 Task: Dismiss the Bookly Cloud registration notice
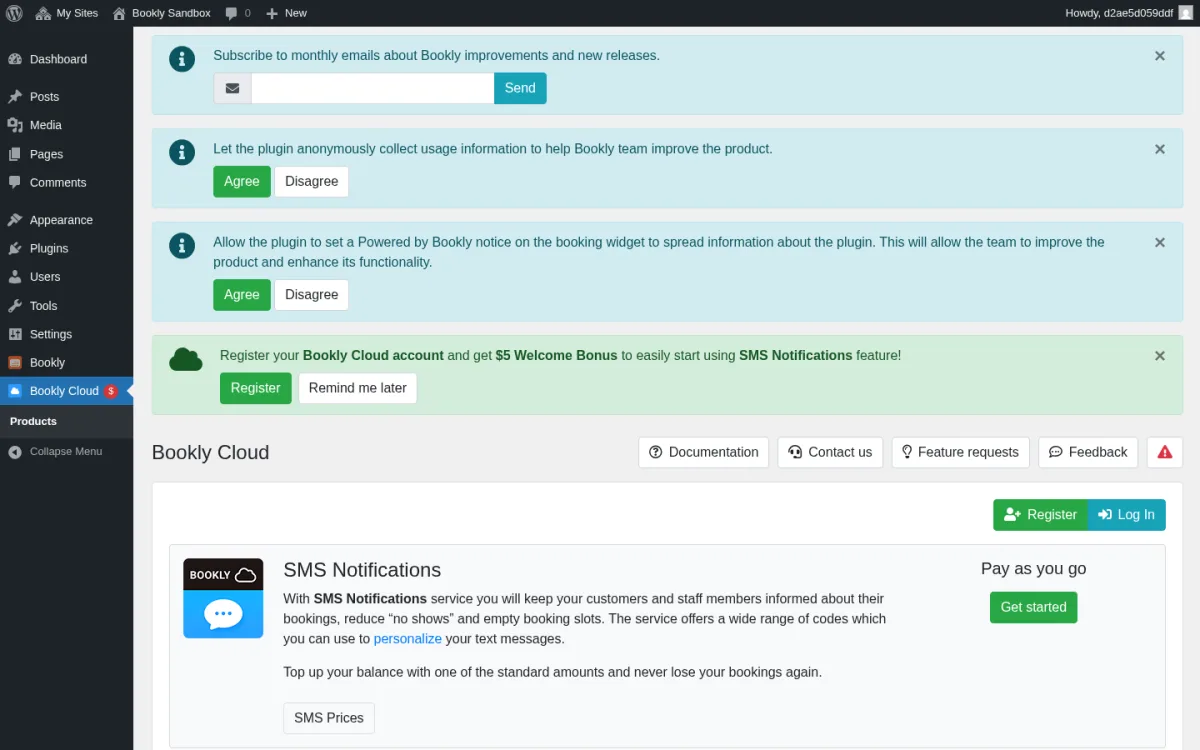[1160, 355]
